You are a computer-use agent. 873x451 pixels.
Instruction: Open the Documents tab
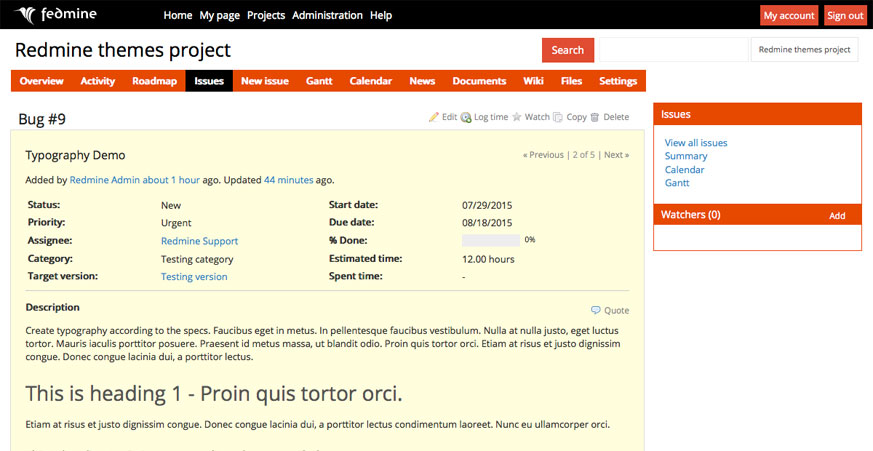479,81
